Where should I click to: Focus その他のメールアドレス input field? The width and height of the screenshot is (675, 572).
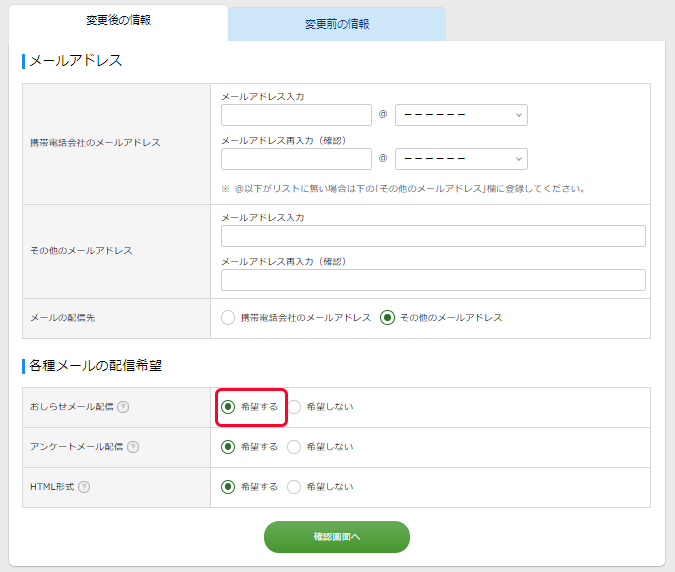coord(433,236)
